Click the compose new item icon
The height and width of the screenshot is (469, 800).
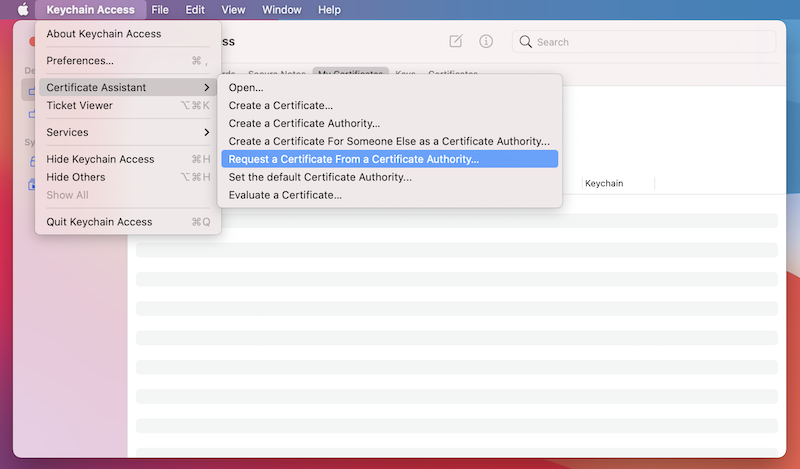tap(456, 41)
